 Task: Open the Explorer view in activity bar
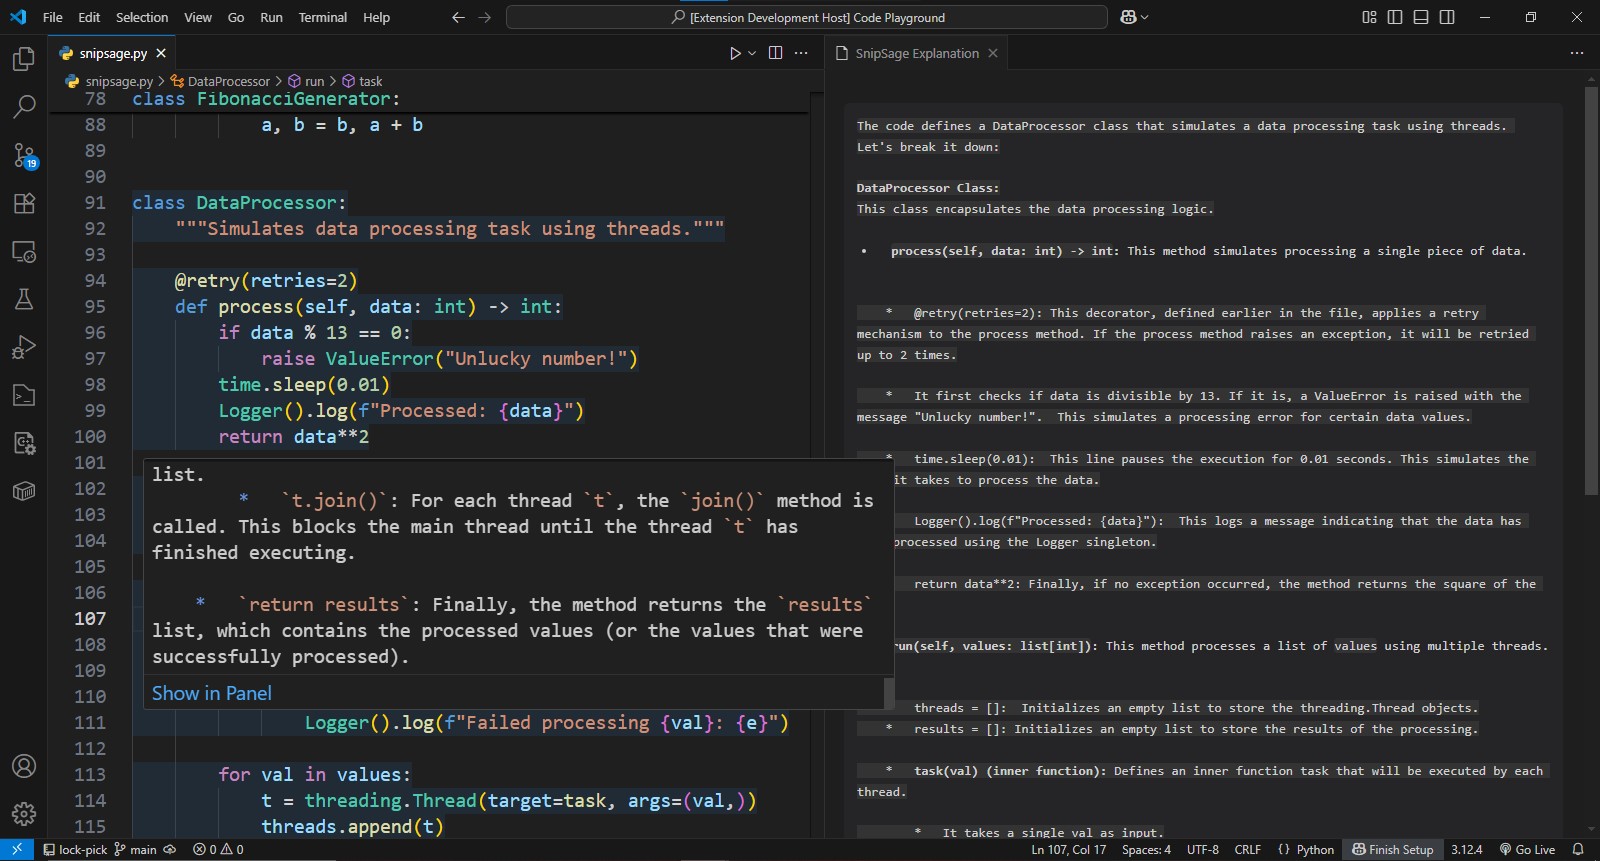(24, 59)
